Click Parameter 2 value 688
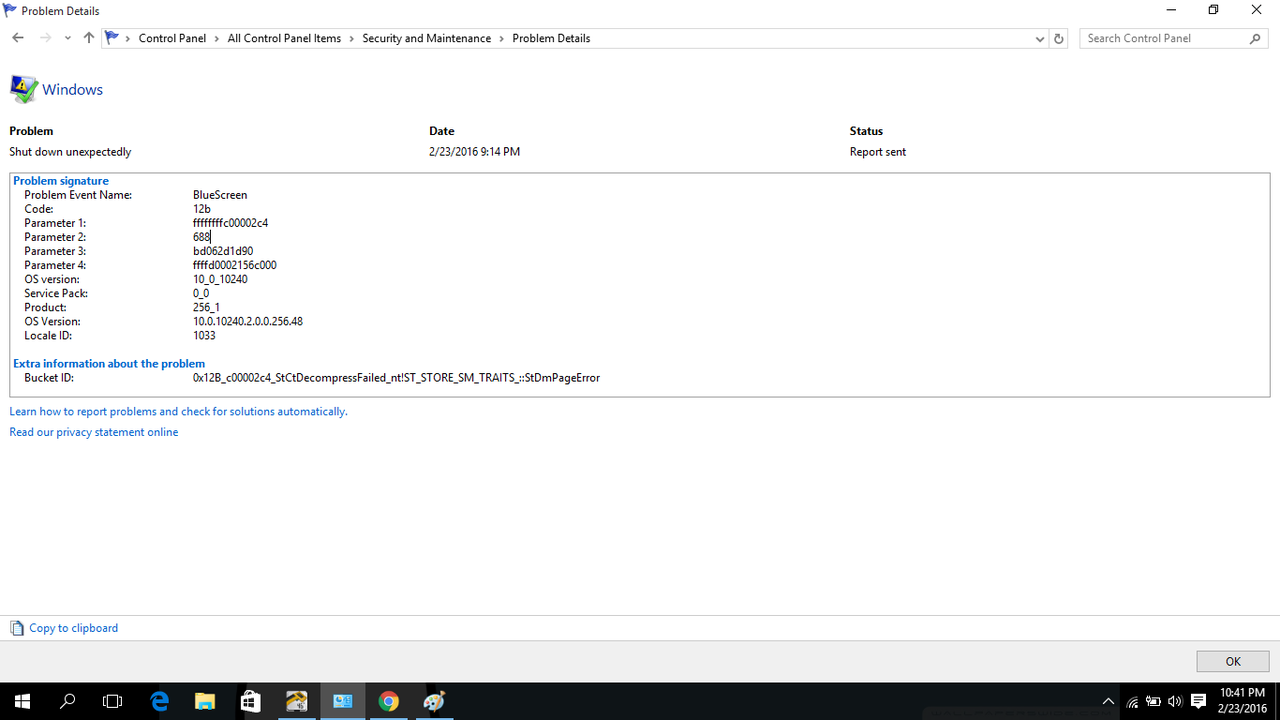1280x720 pixels. (x=201, y=237)
